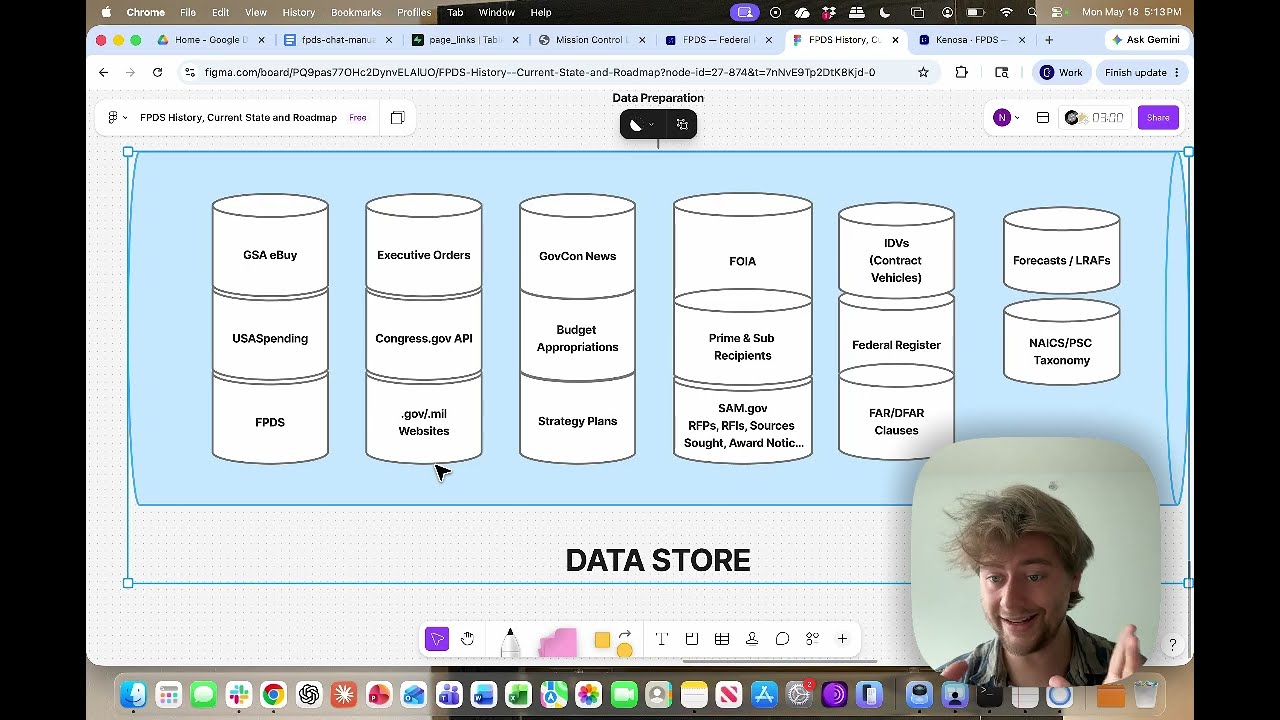The width and height of the screenshot is (1280, 720).
Task: Select the GSA eBuy cylinder
Action: (270, 247)
